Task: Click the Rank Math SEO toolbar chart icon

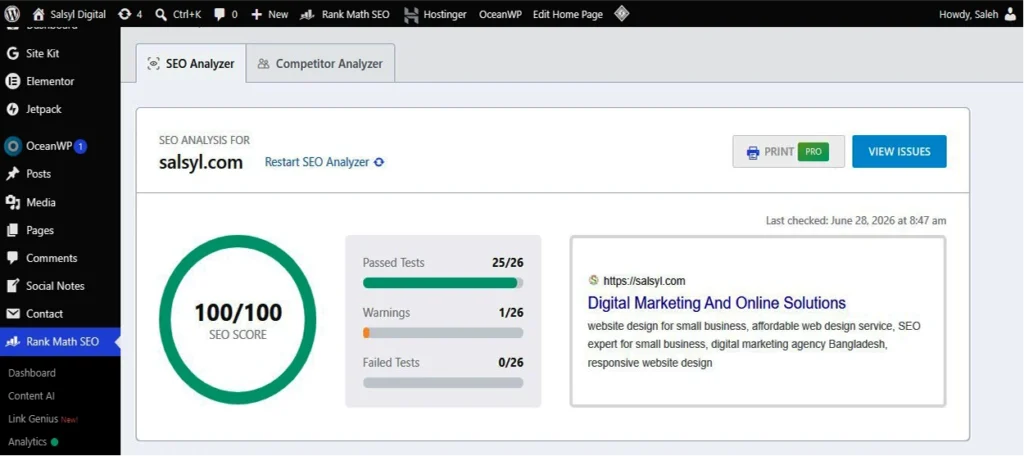Action: [x=307, y=14]
